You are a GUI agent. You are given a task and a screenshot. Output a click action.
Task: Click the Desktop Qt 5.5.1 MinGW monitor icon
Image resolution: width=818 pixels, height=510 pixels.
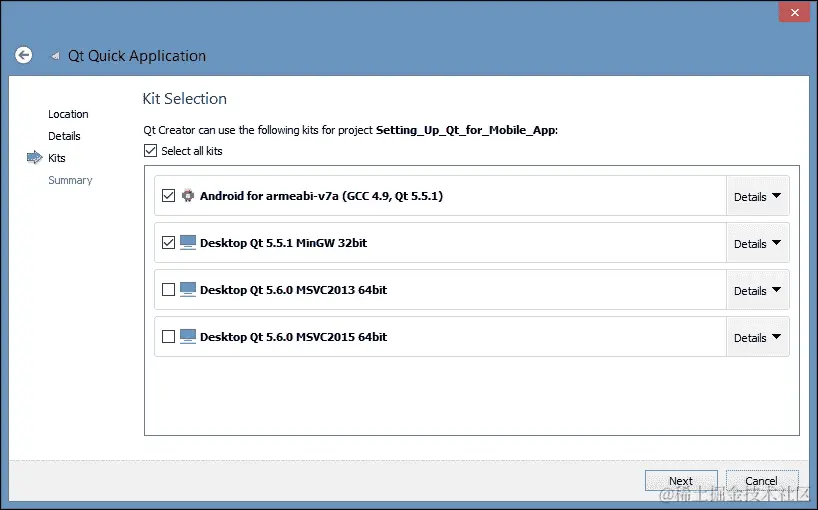point(187,243)
